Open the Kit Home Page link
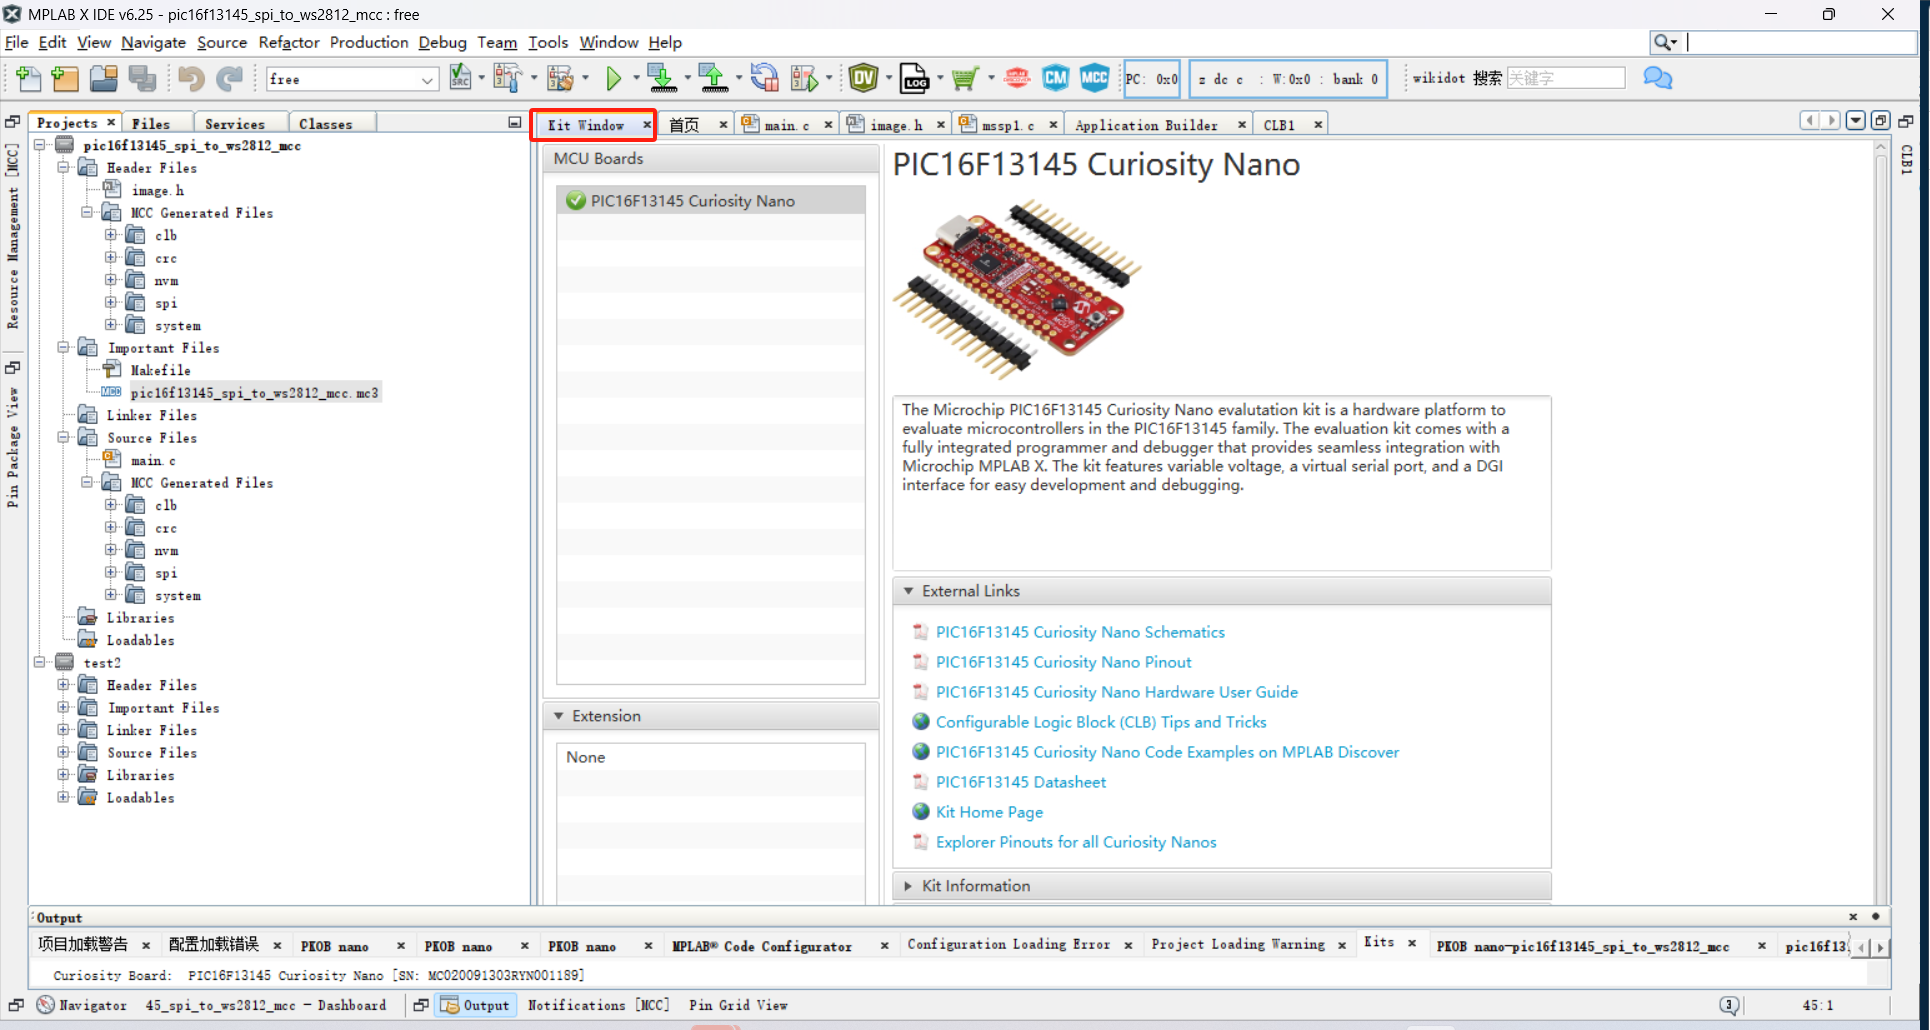Screen dimensions: 1930x1030 [989, 812]
